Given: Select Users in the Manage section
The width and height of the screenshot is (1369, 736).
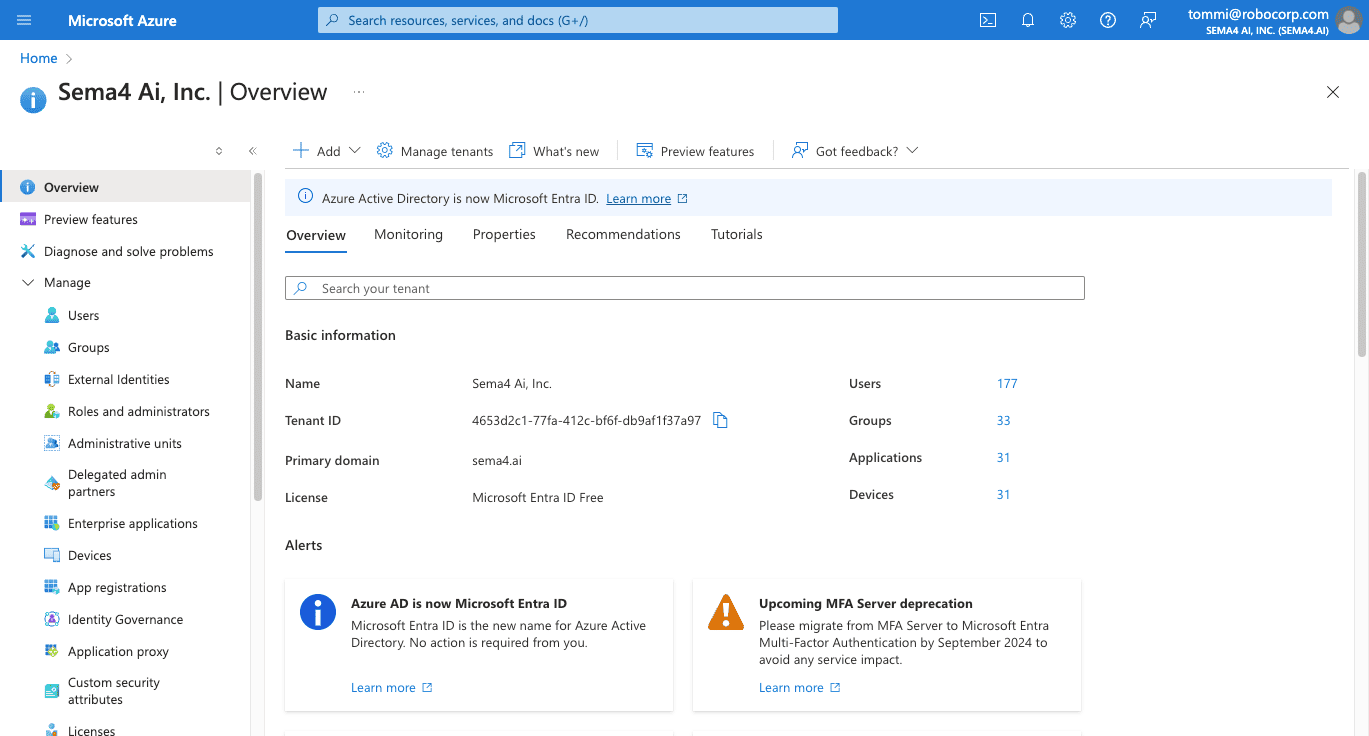Looking at the screenshot, I should (81, 314).
